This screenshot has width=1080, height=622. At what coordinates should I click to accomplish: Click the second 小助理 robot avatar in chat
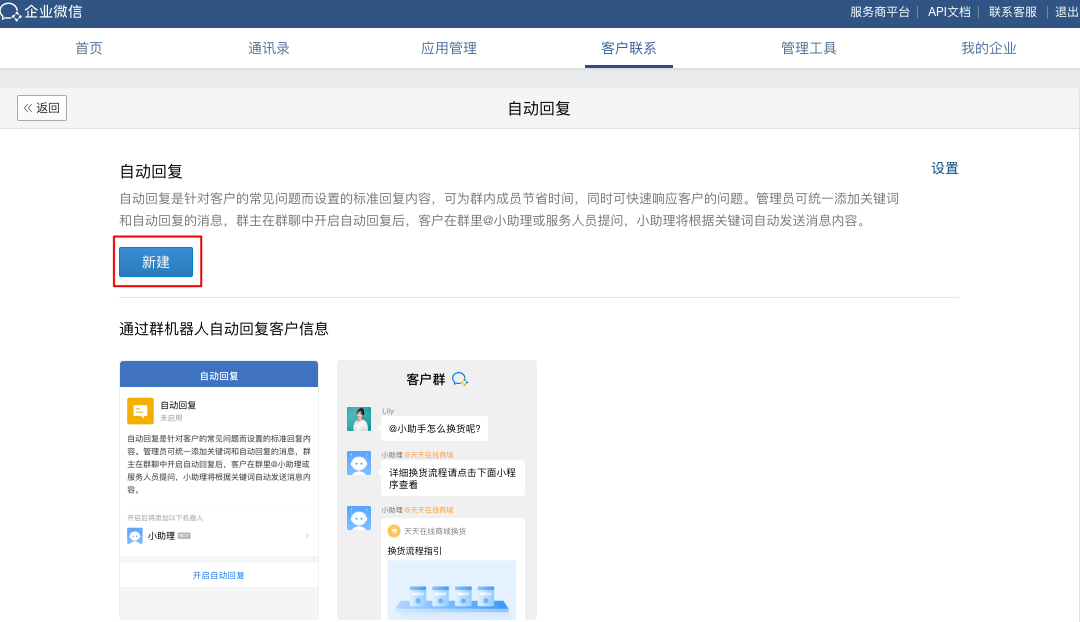(359, 518)
